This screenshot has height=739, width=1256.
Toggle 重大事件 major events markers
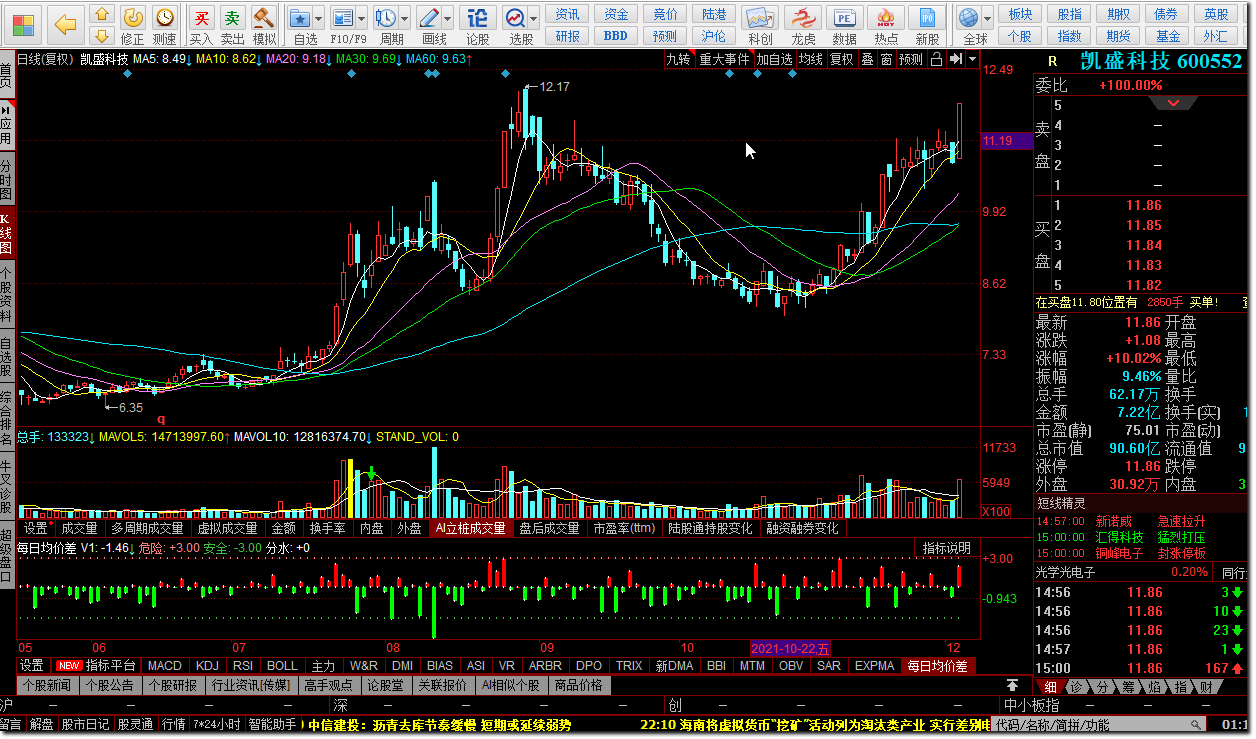click(x=725, y=59)
